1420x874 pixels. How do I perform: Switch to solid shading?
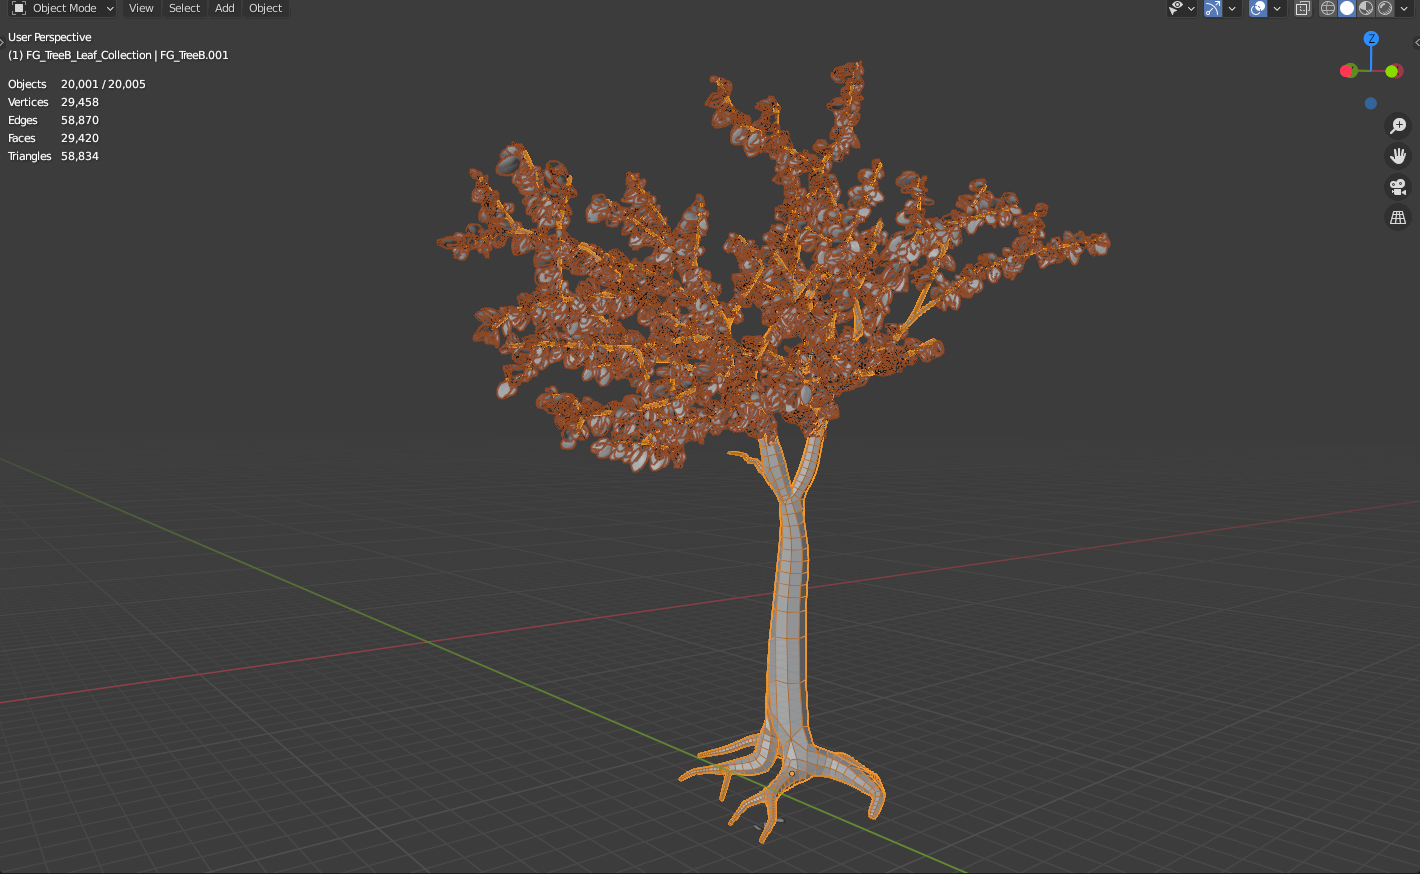1347,8
